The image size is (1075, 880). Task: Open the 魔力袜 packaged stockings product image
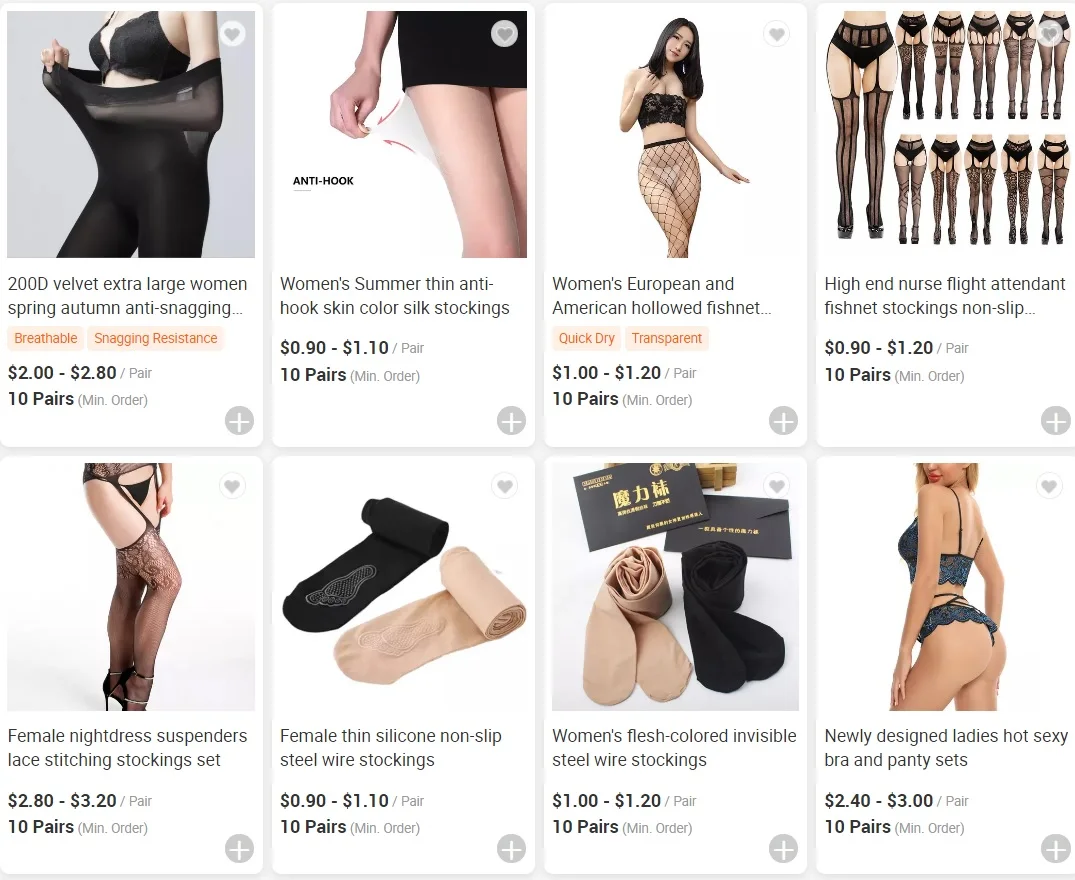click(x=675, y=587)
